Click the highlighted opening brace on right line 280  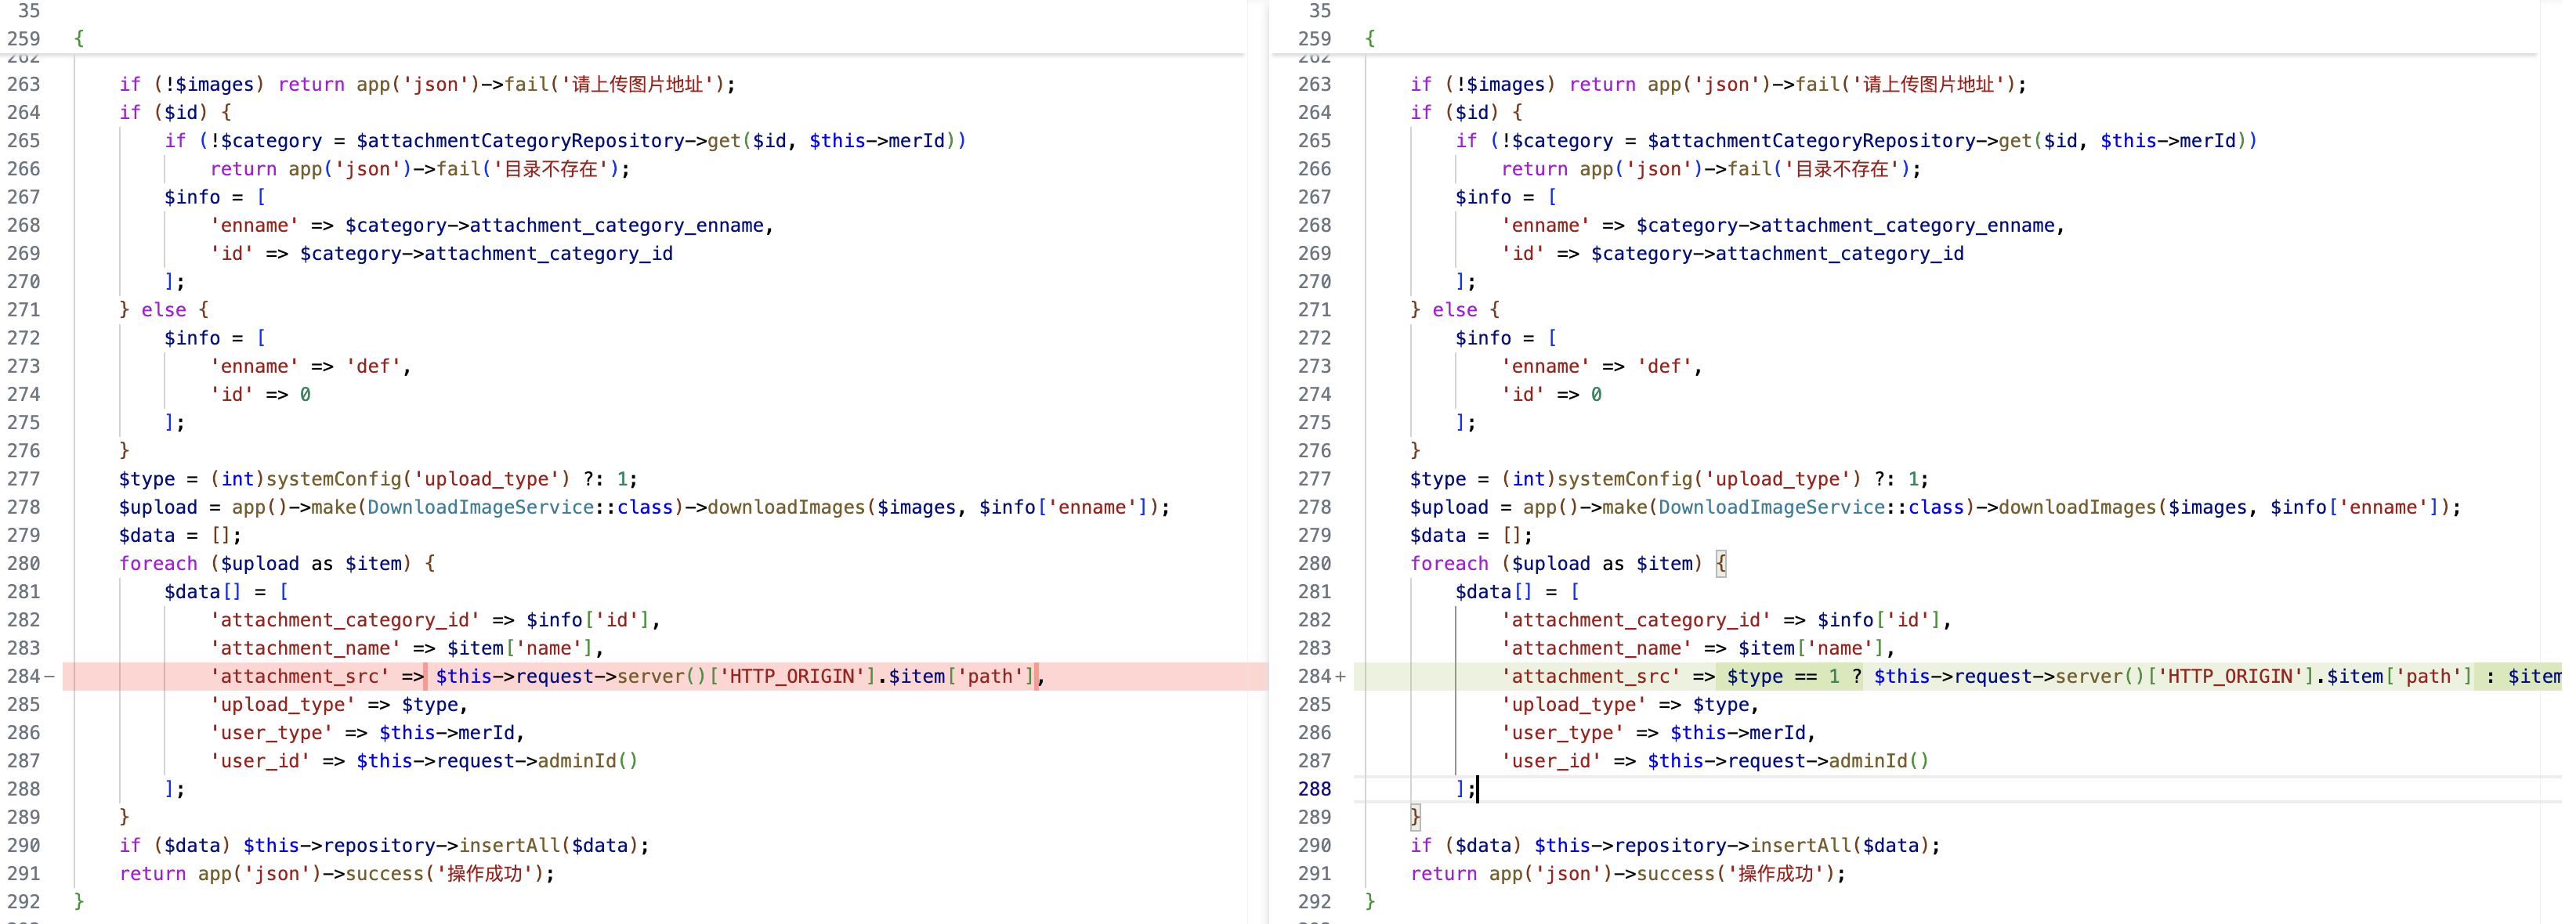(x=1721, y=564)
